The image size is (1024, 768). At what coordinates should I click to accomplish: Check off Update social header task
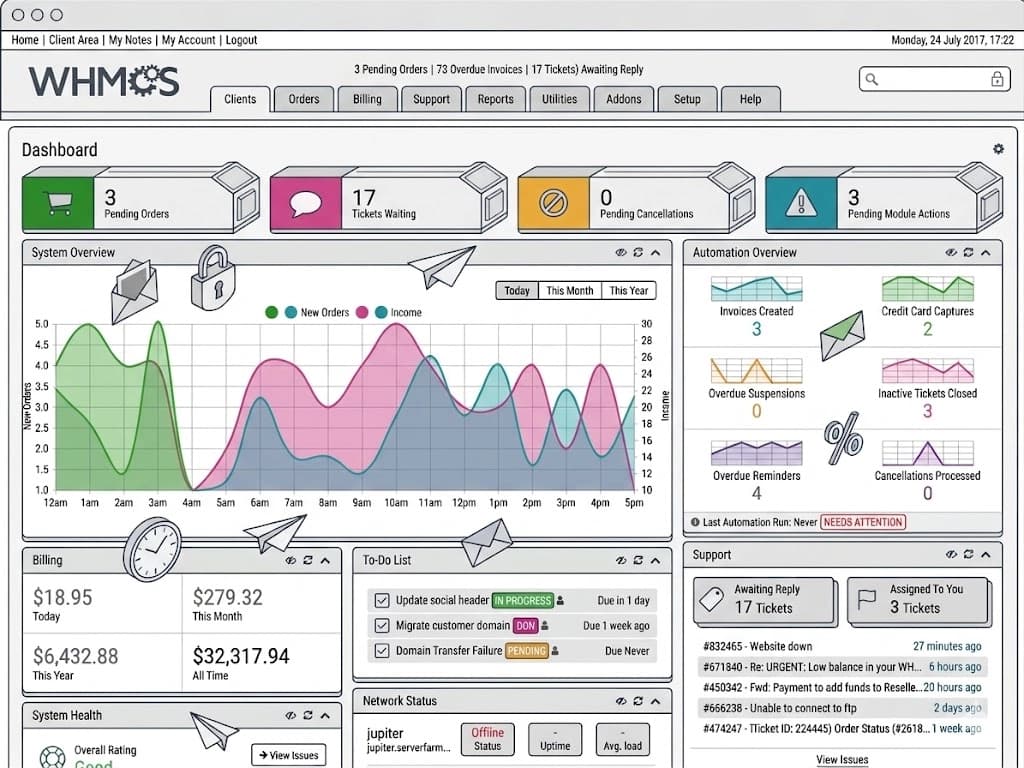click(x=382, y=600)
